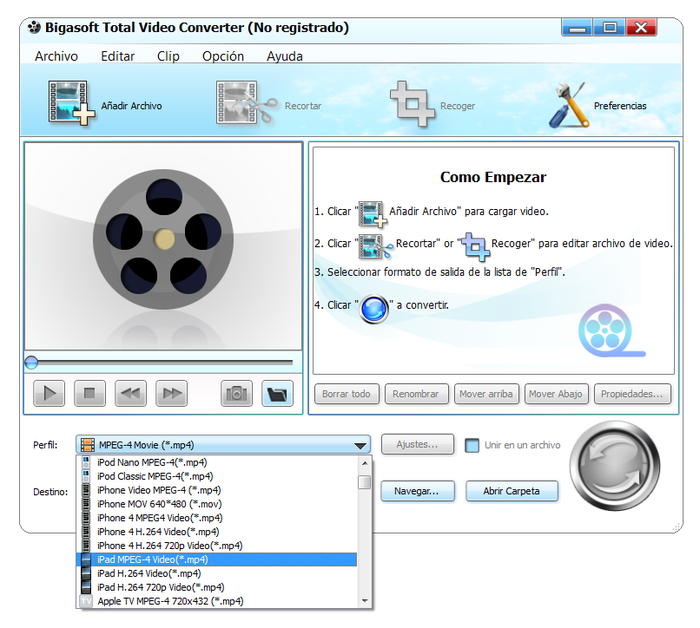This screenshot has height=628, width=700.
Task: Click the fast-forward button
Action: click(x=171, y=393)
